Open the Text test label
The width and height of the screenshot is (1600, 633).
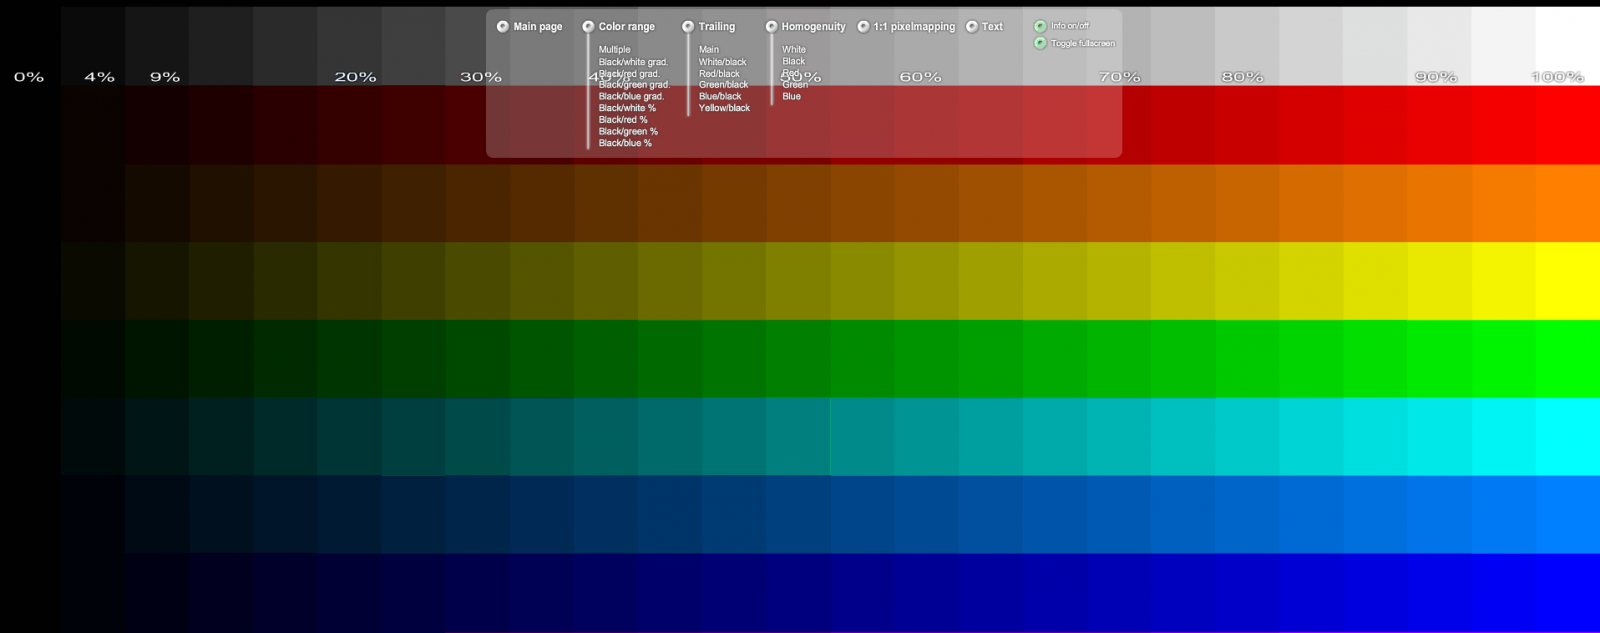[992, 27]
